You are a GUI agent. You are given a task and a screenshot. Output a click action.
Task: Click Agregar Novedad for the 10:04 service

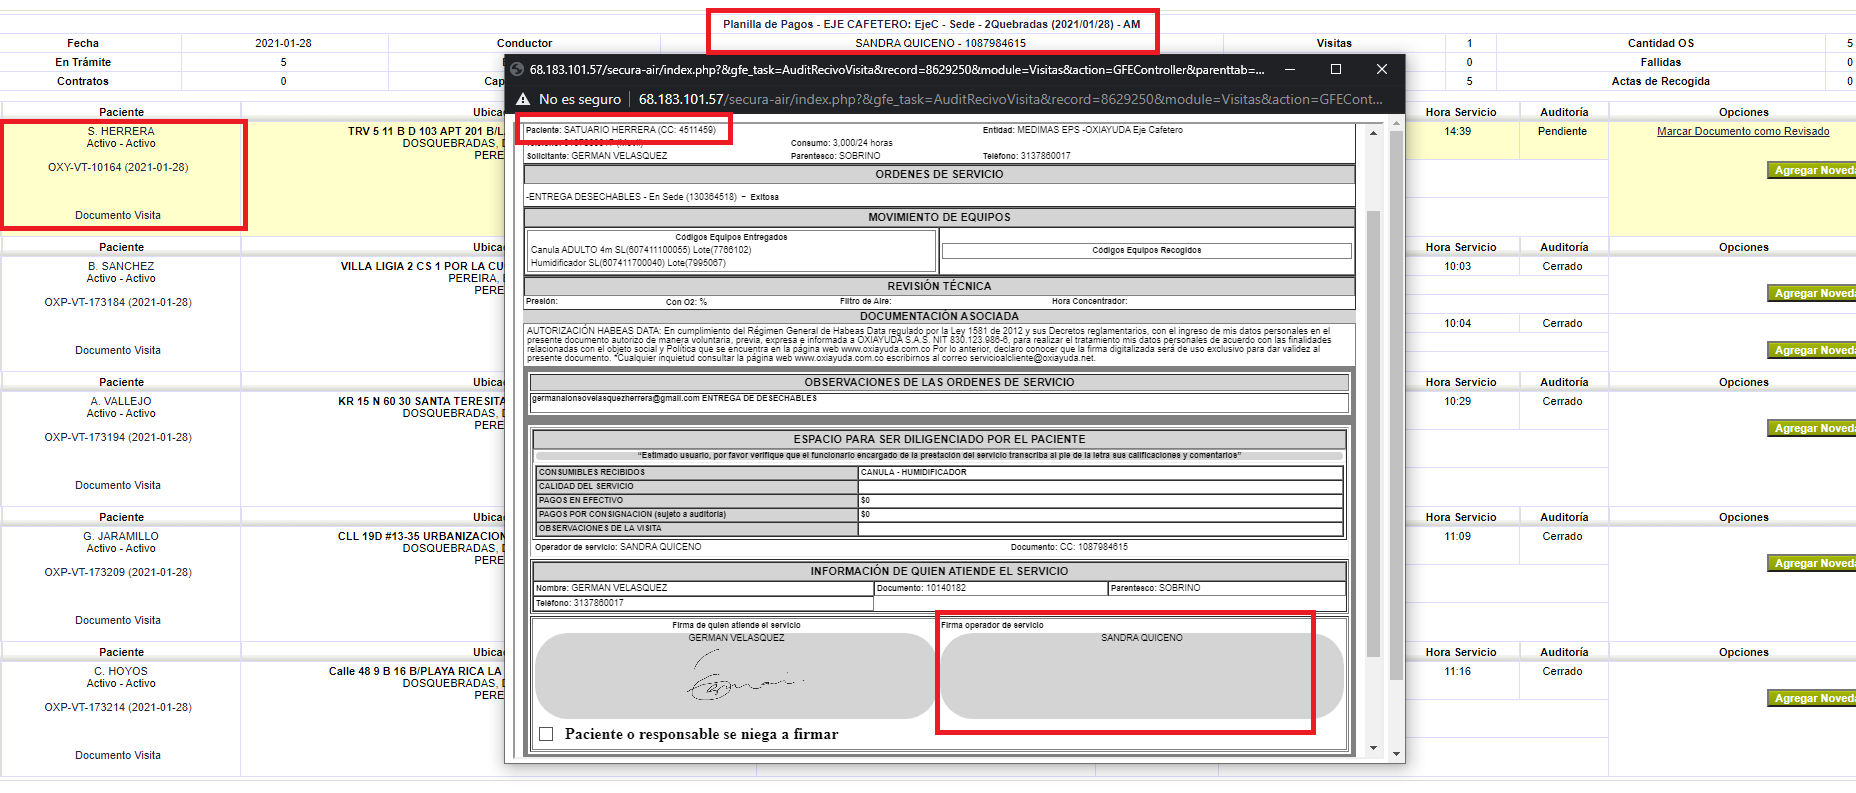tap(1812, 351)
